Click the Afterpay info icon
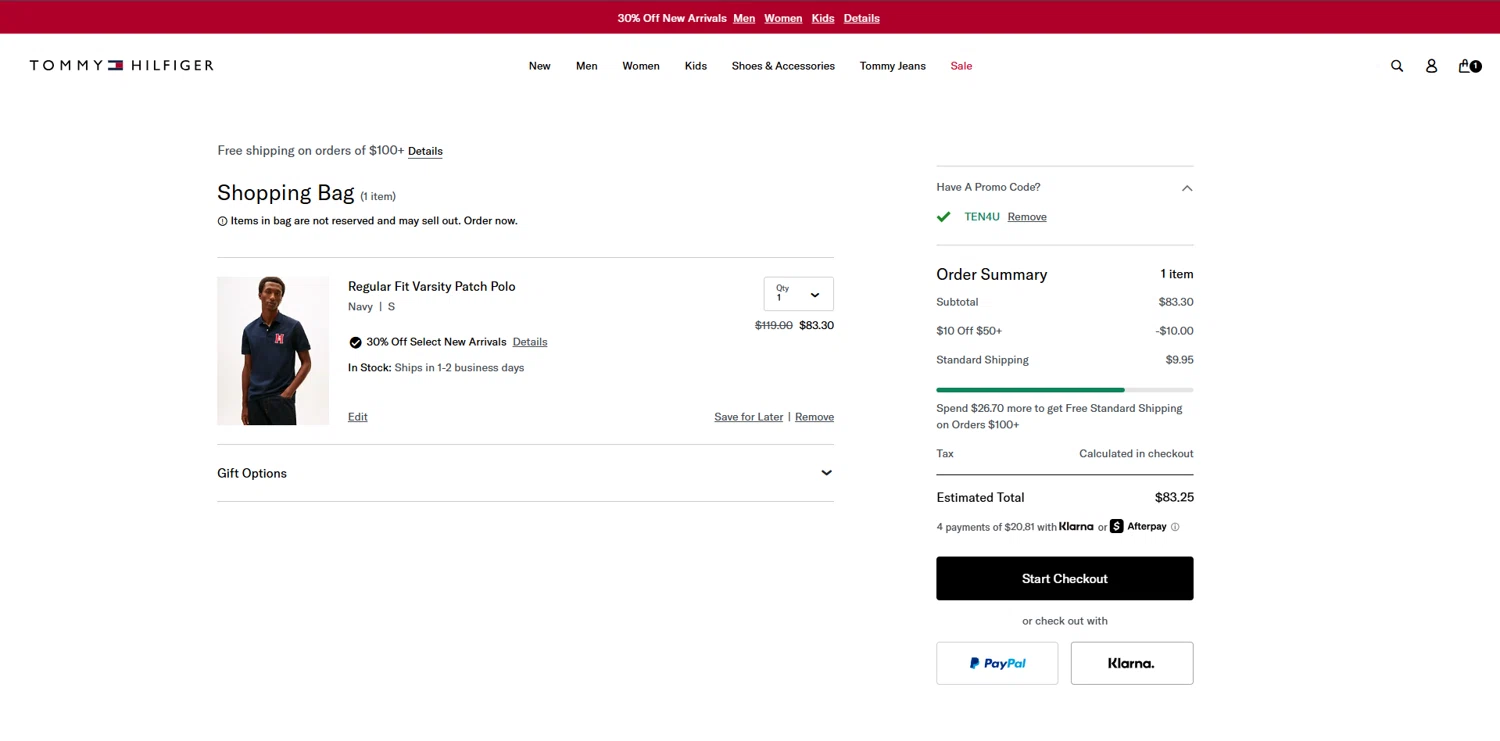The image size is (1500, 741). coord(1175,527)
